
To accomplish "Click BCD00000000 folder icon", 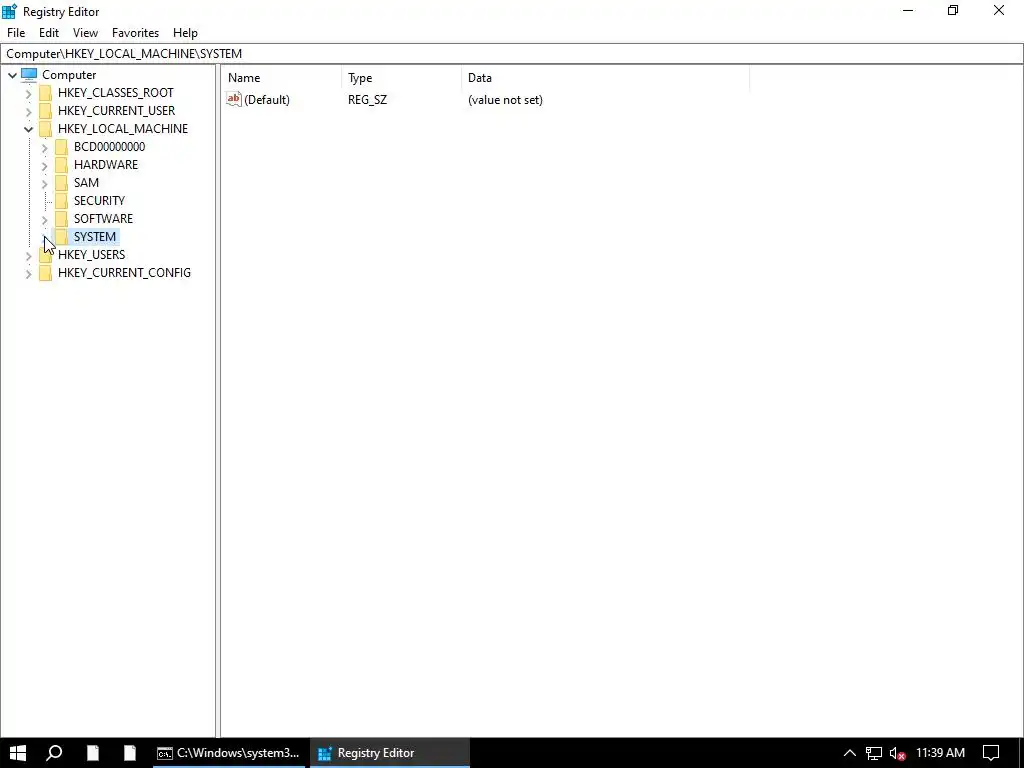I will [x=61, y=146].
